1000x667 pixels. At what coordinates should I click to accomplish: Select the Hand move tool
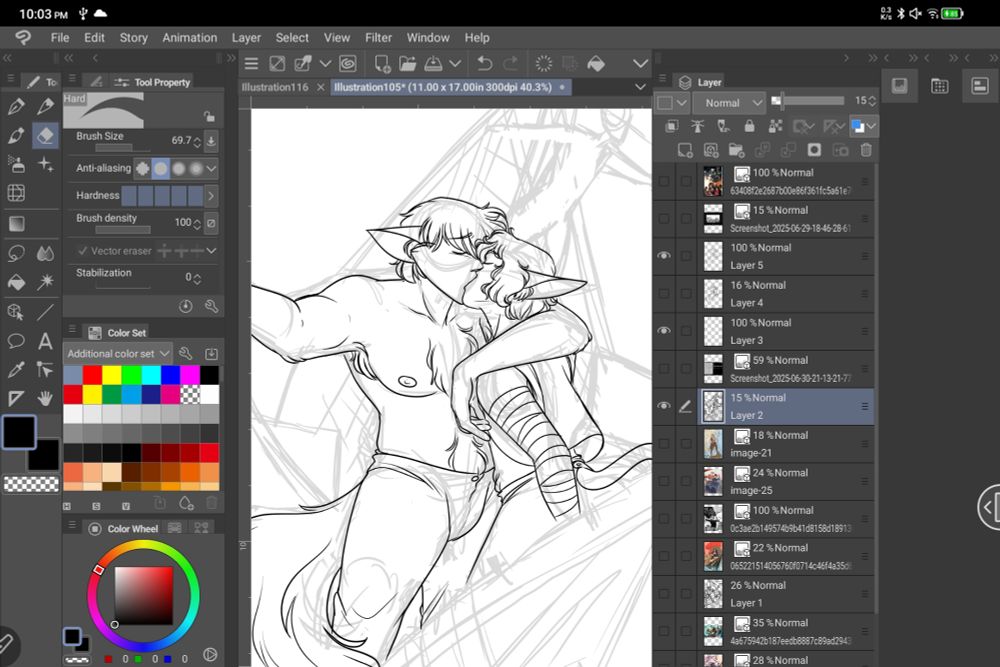pos(45,399)
